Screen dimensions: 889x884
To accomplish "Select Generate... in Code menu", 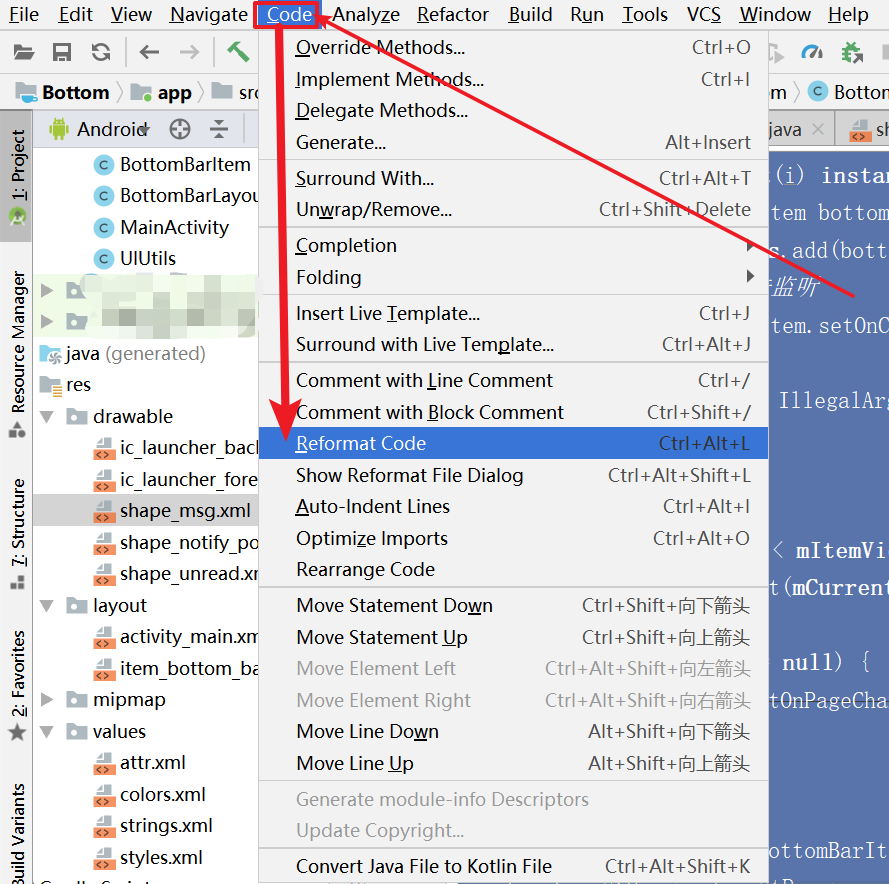I will [514, 142].
